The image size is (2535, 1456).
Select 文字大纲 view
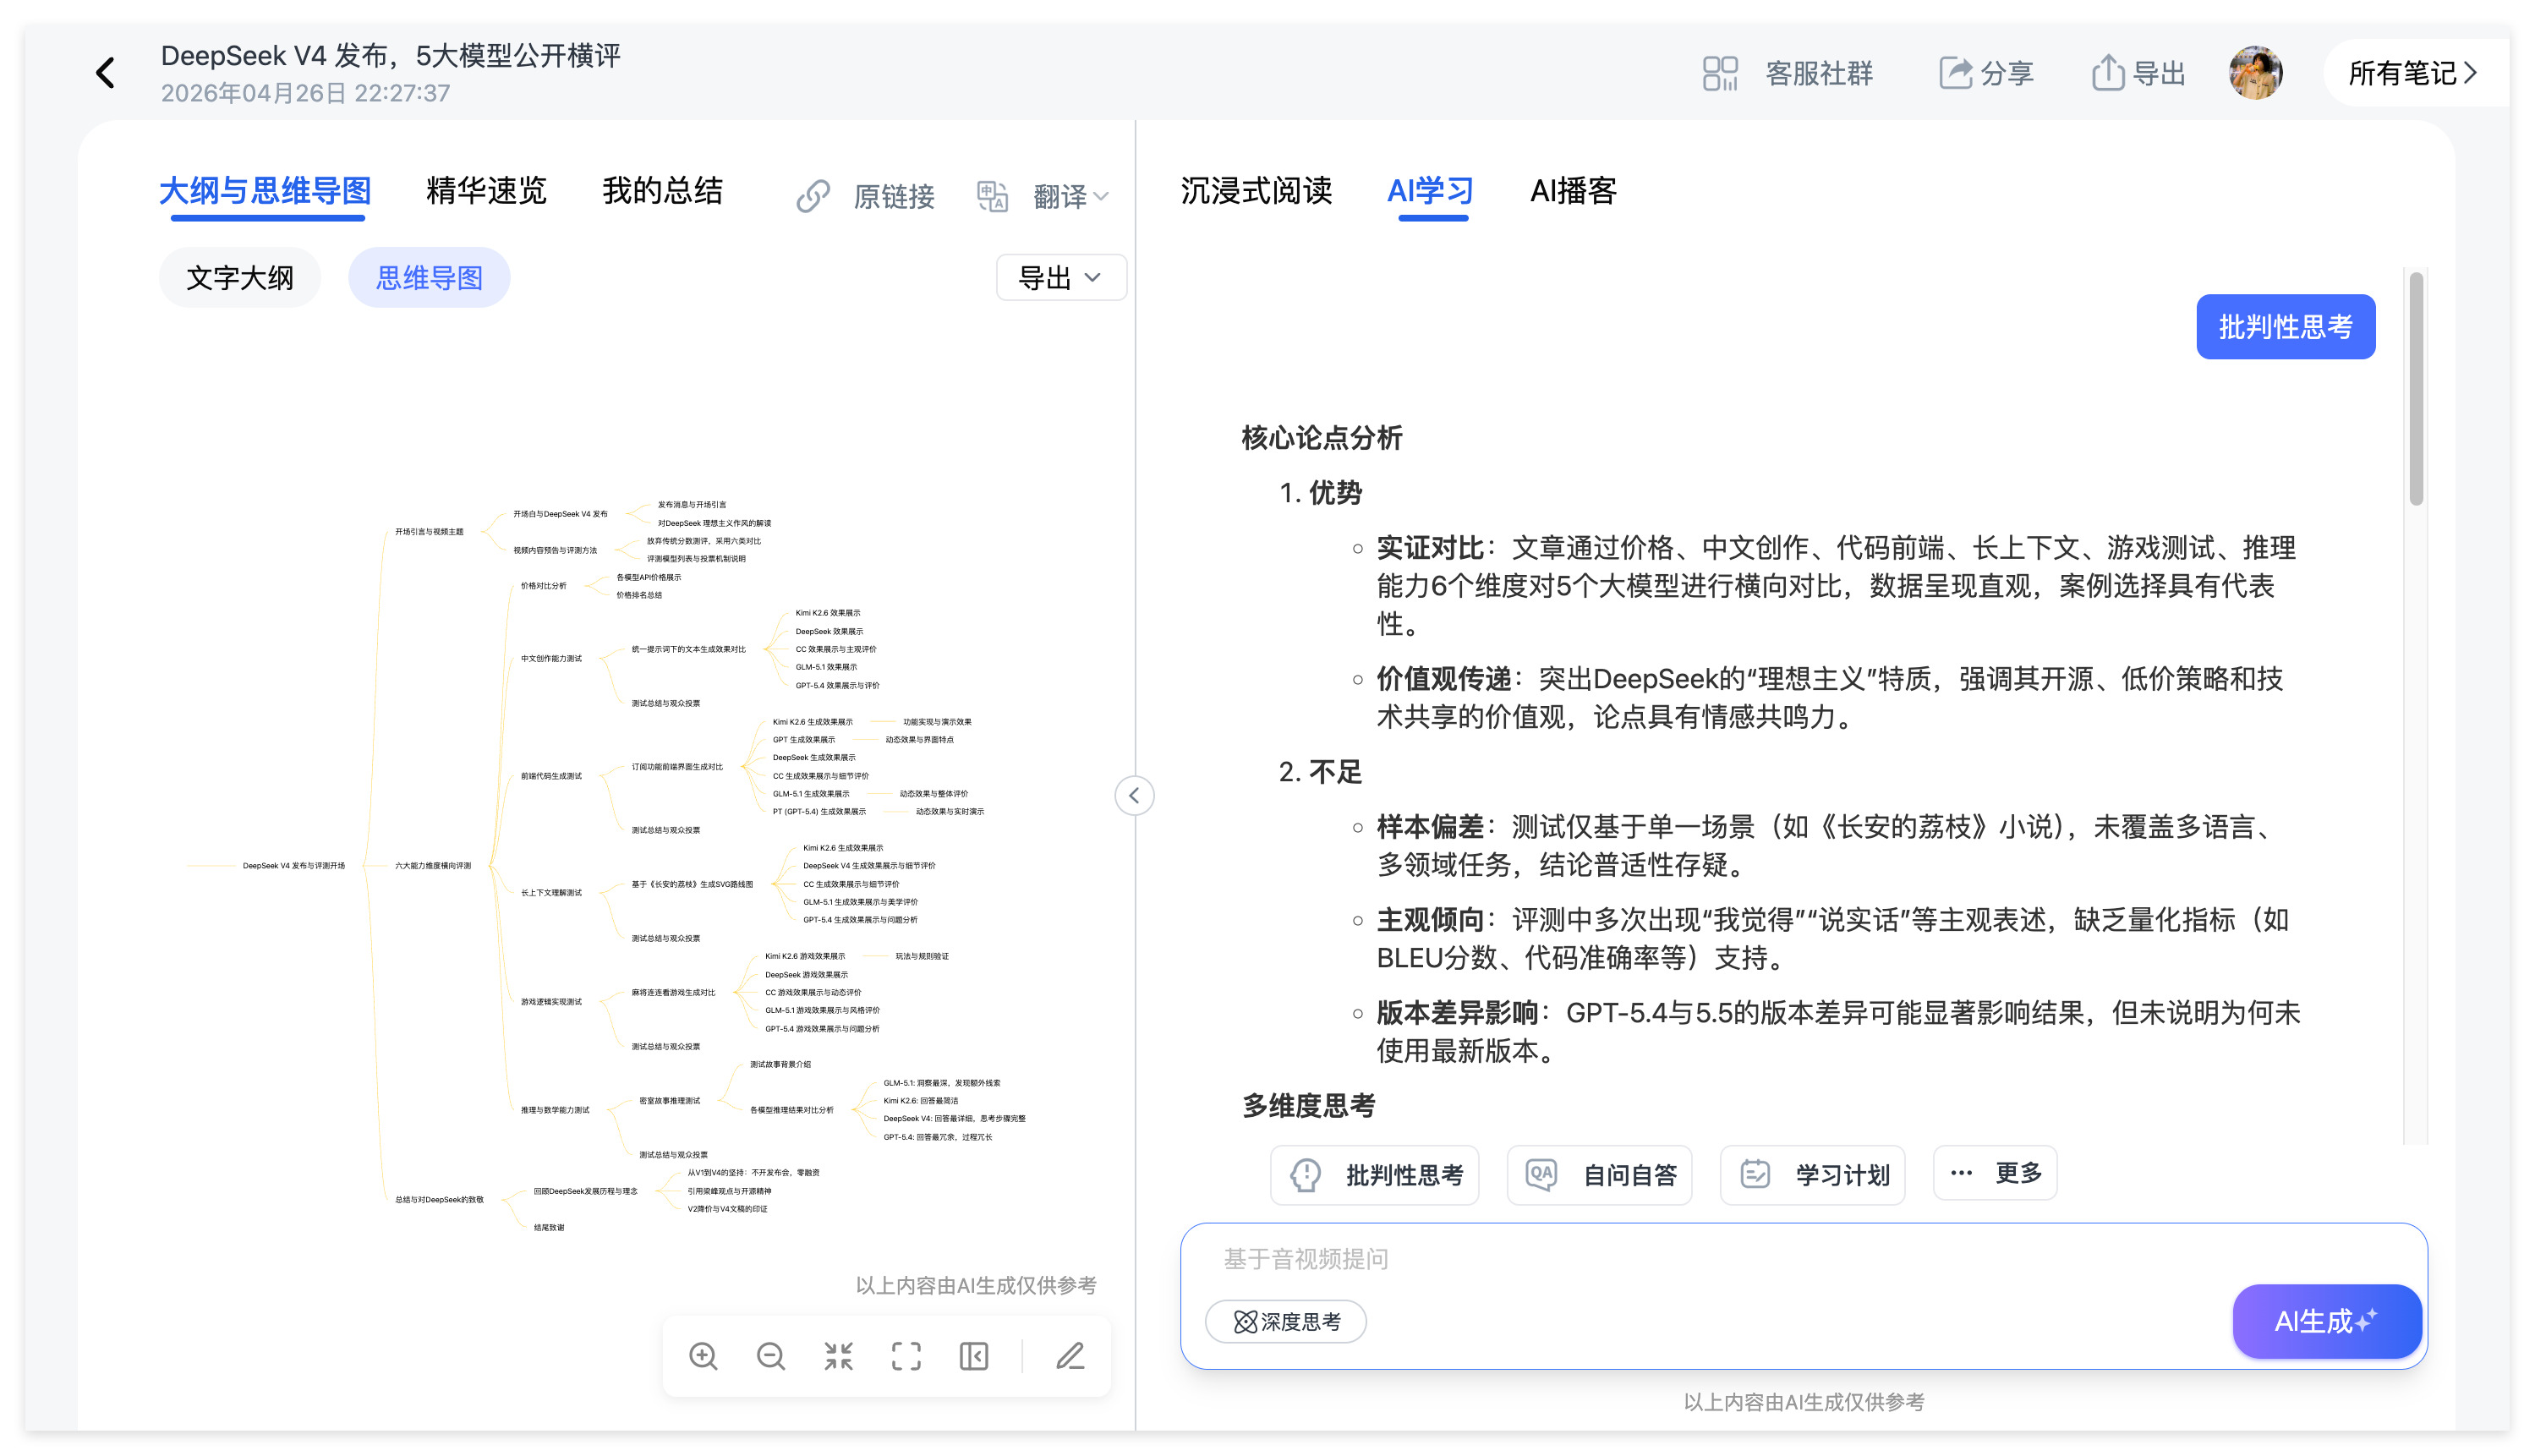click(240, 278)
